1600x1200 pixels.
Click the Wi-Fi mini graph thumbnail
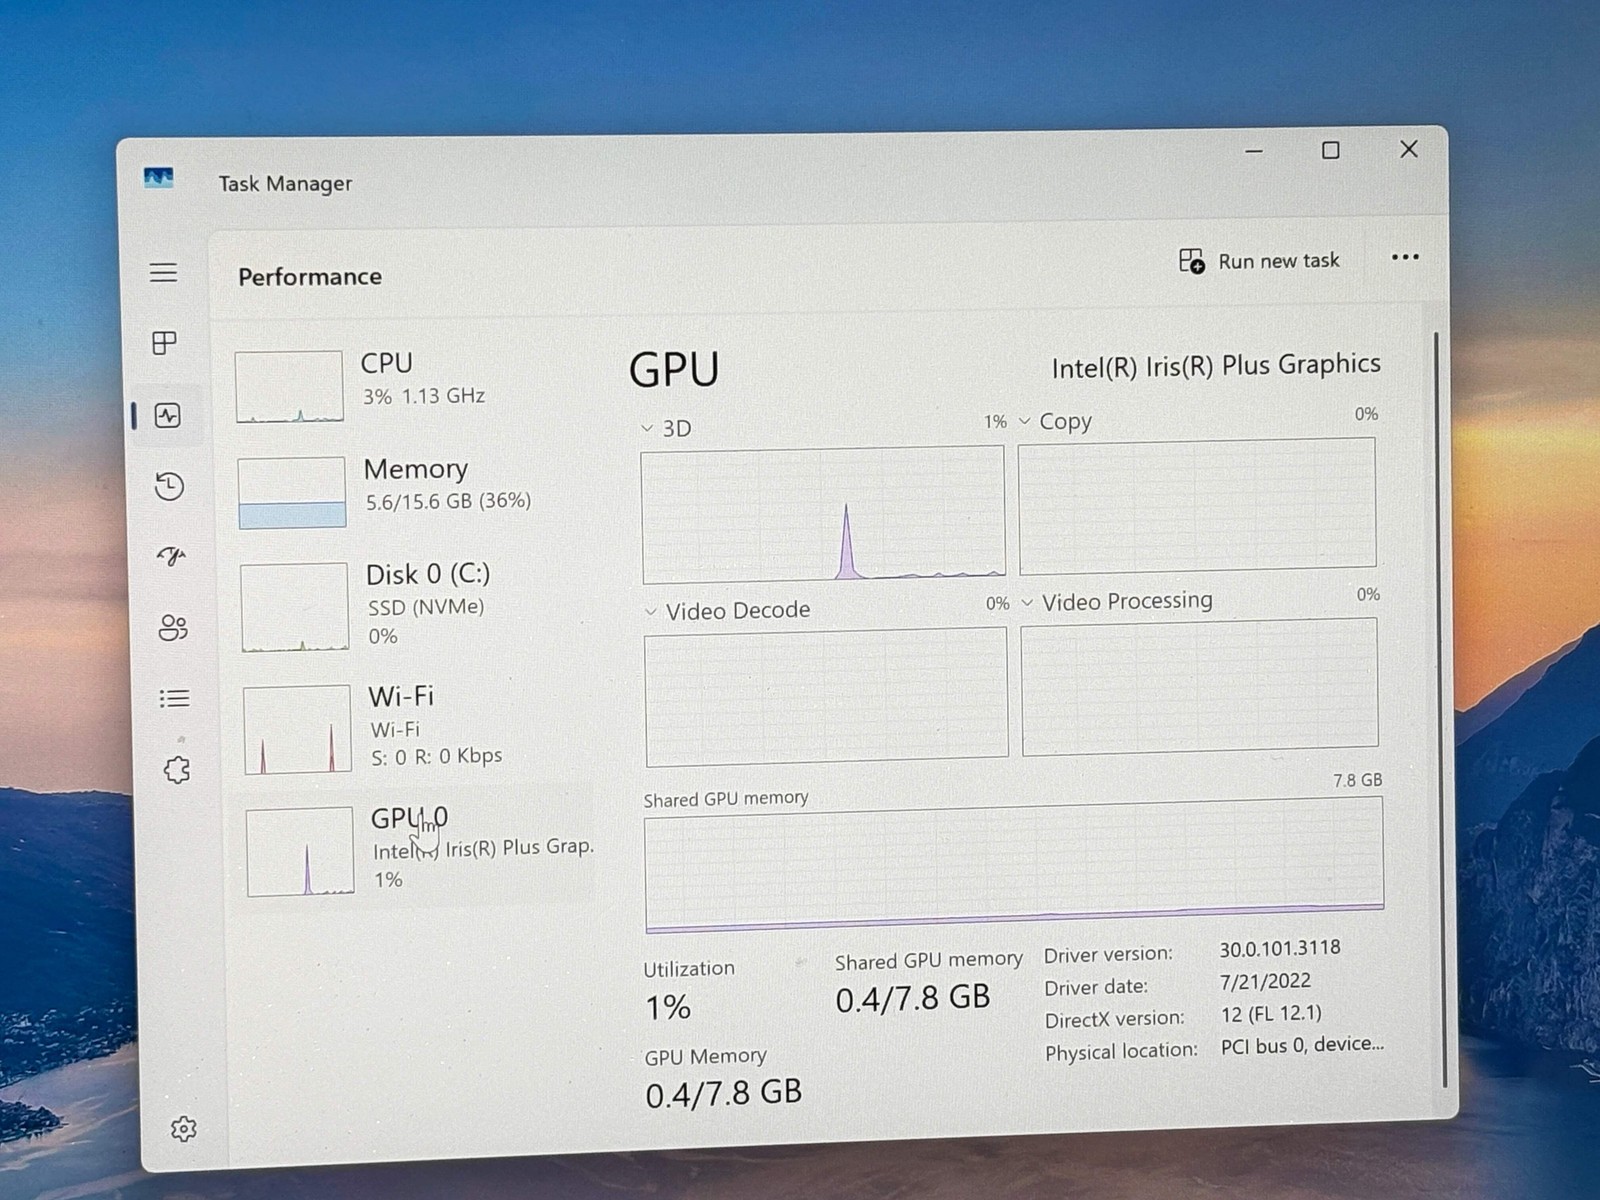(x=297, y=729)
